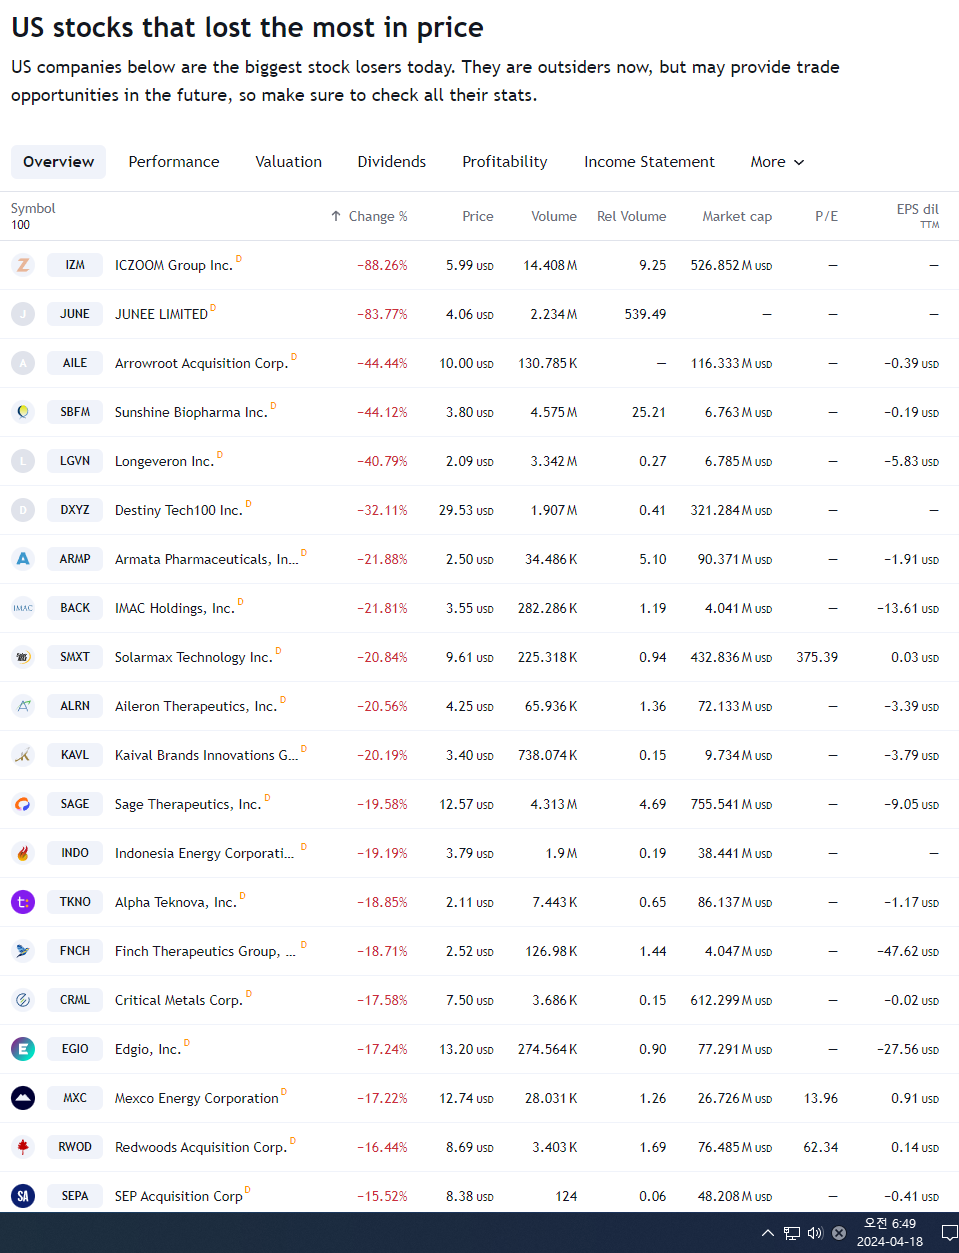
Task: Click the Indonesia Energy logo icon
Action: pos(23,853)
